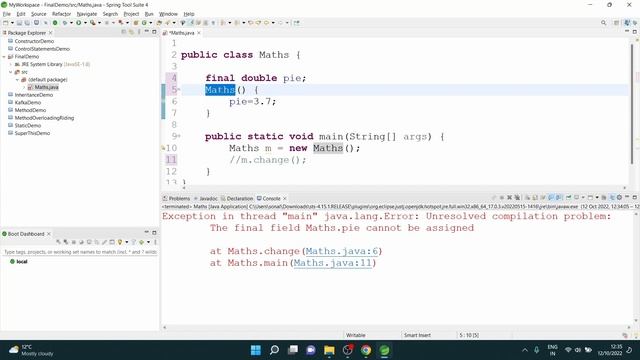Click the Open Perspective icon at top right

click(616, 23)
